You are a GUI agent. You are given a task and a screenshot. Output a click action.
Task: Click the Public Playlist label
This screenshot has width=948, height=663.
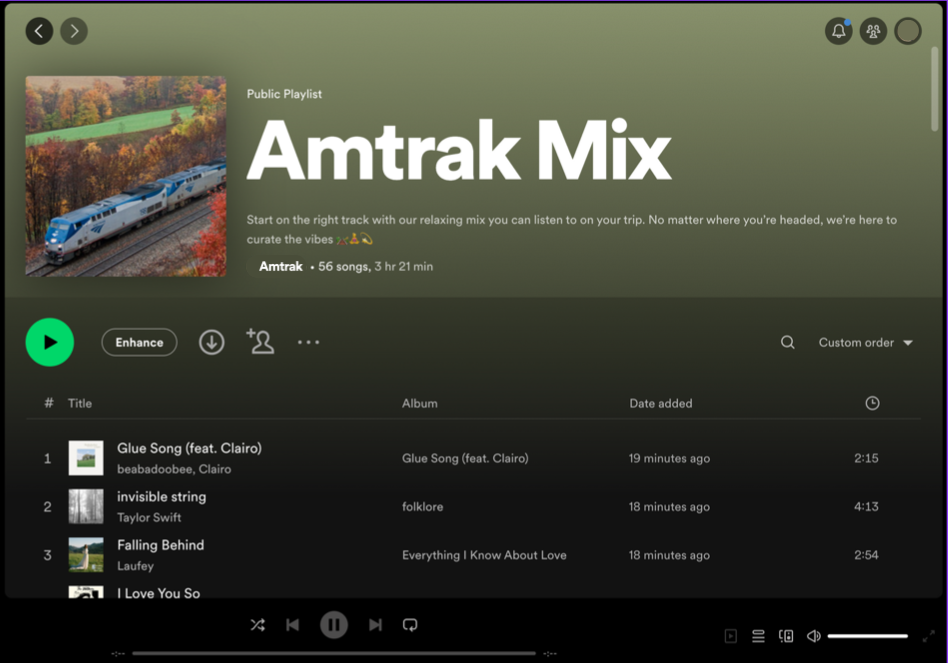click(284, 94)
